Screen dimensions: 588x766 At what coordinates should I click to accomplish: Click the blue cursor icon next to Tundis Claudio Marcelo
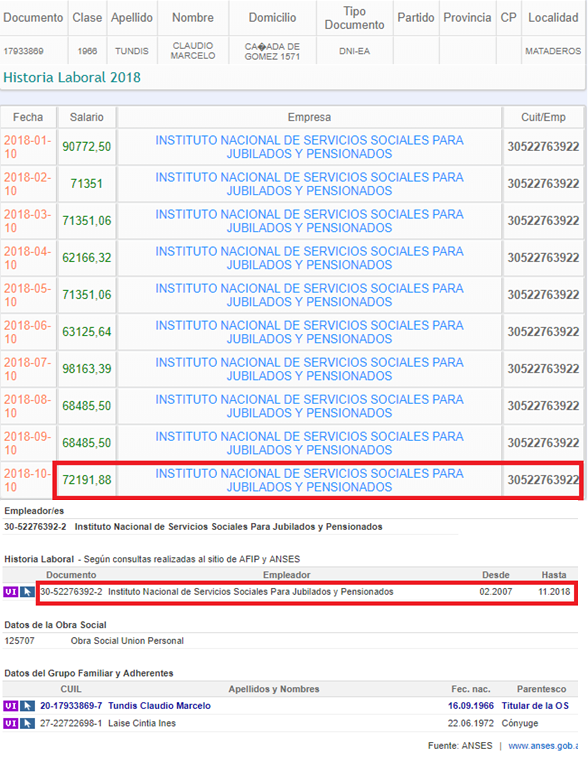[x=27, y=706]
